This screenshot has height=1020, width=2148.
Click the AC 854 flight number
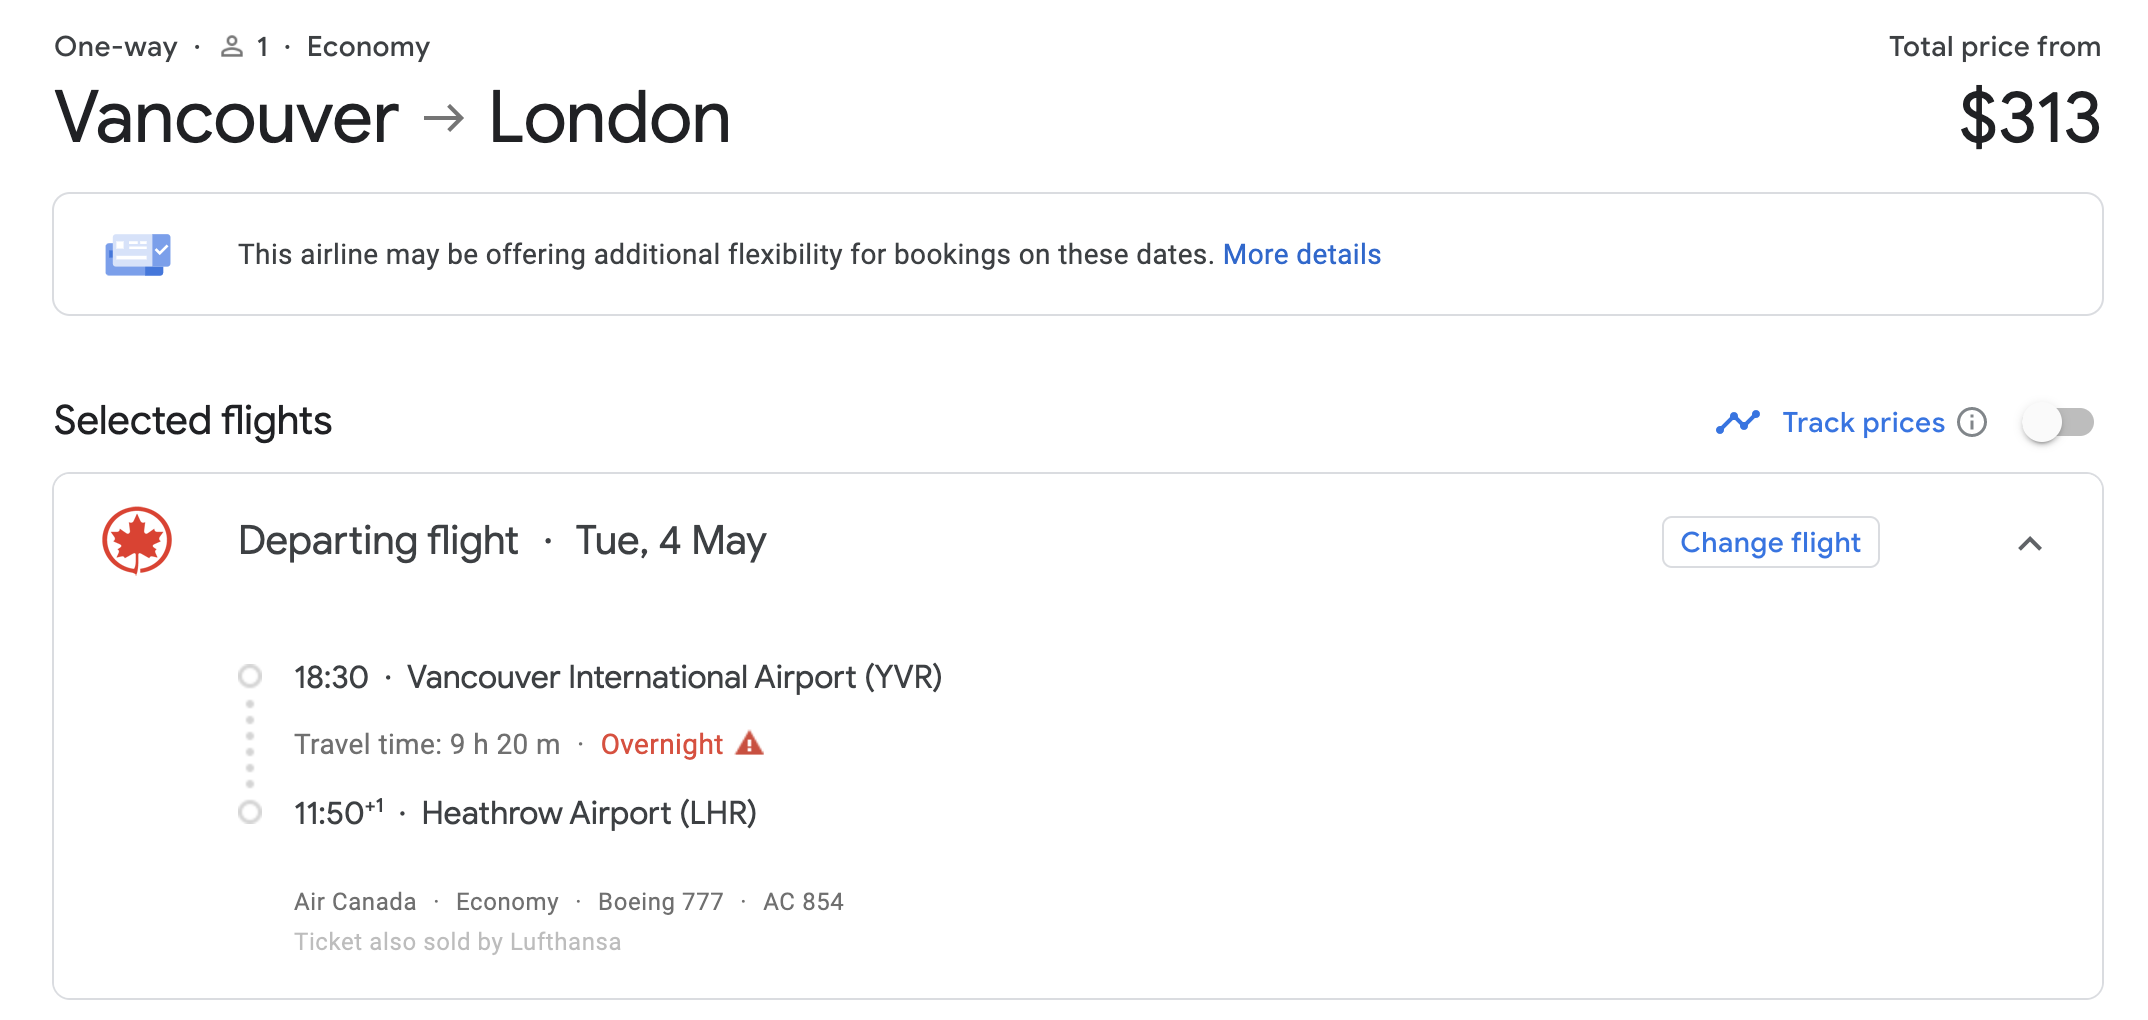pyautogui.click(x=803, y=902)
